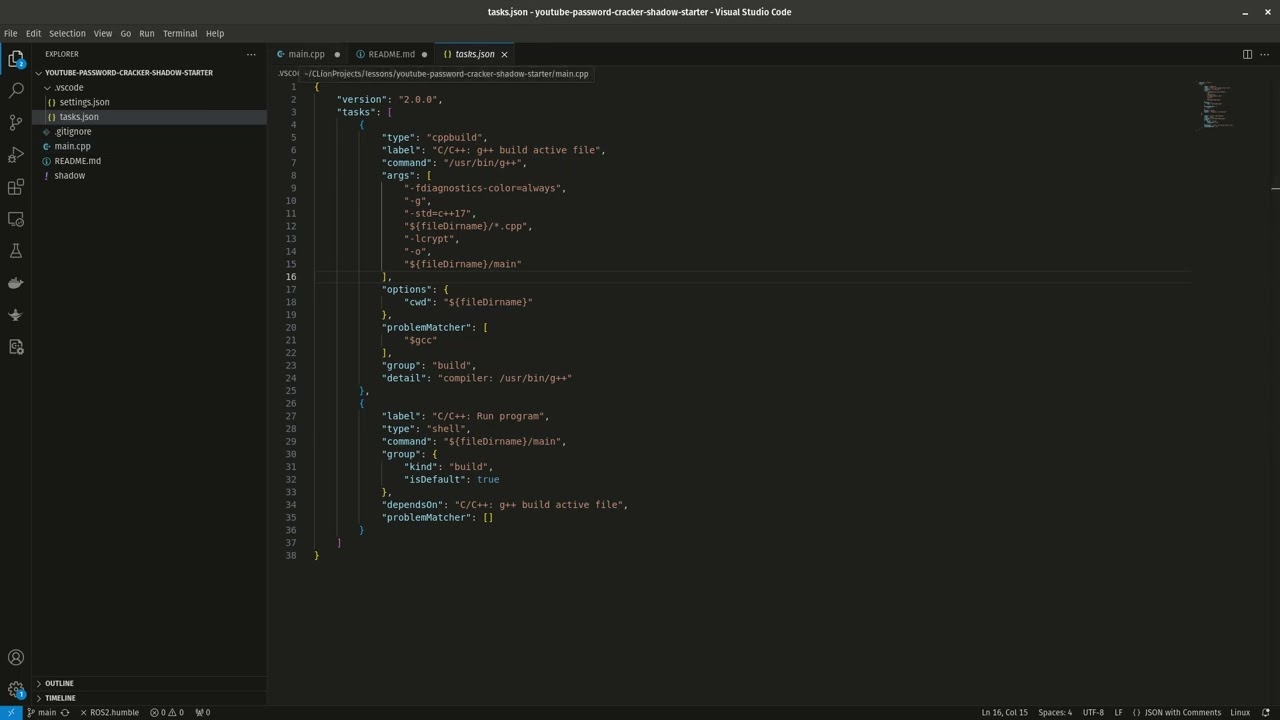Open the editor More Actions ellipsis
Viewport: 1280px width, 720px height.
[1265, 54]
